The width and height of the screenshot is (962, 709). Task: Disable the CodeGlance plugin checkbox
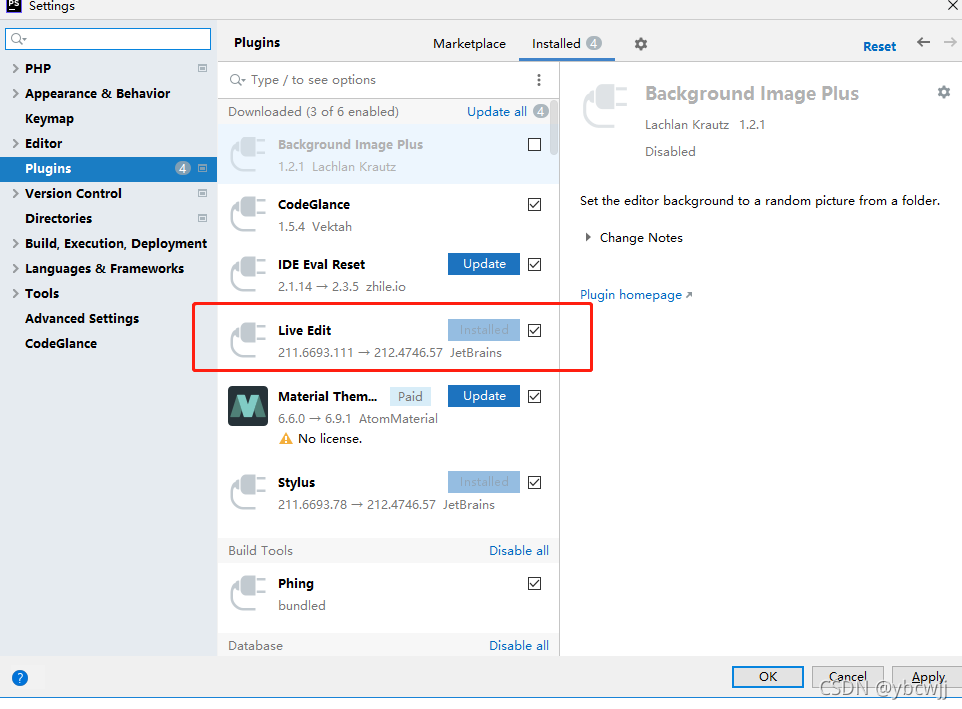(x=534, y=204)
